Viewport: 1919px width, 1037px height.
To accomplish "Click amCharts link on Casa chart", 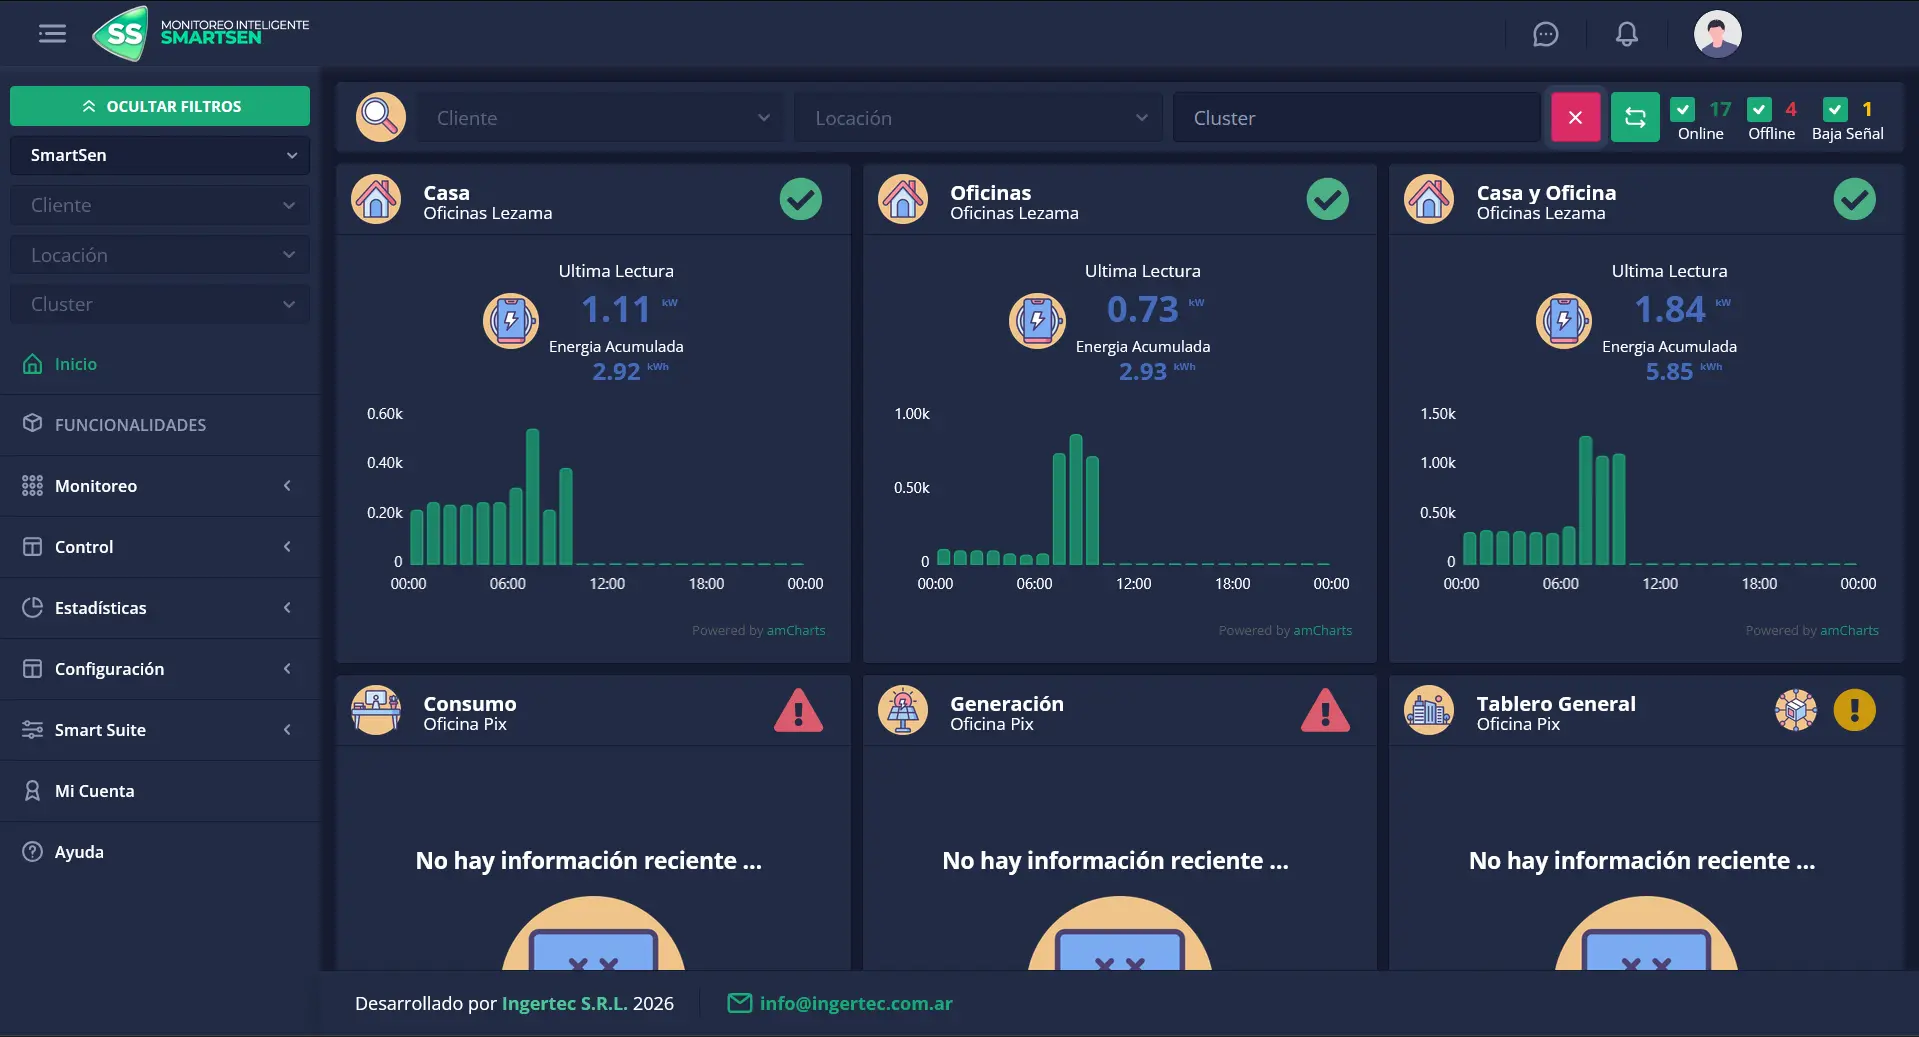I will [x=796, y=631].
